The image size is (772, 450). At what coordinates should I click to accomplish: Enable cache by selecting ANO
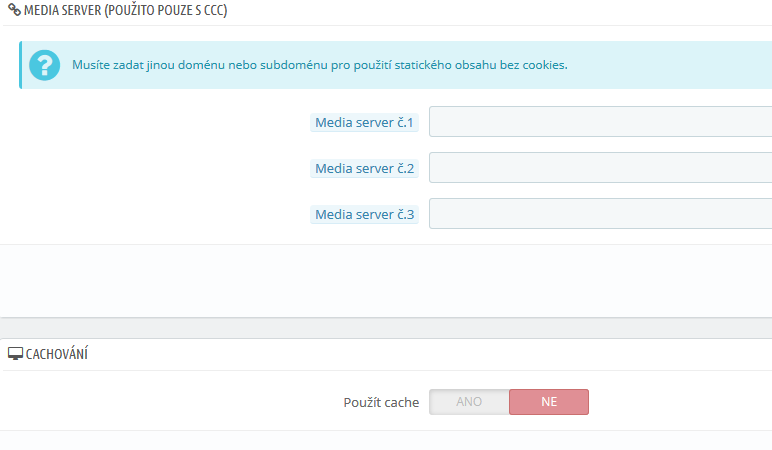click(x=469, y=402)
